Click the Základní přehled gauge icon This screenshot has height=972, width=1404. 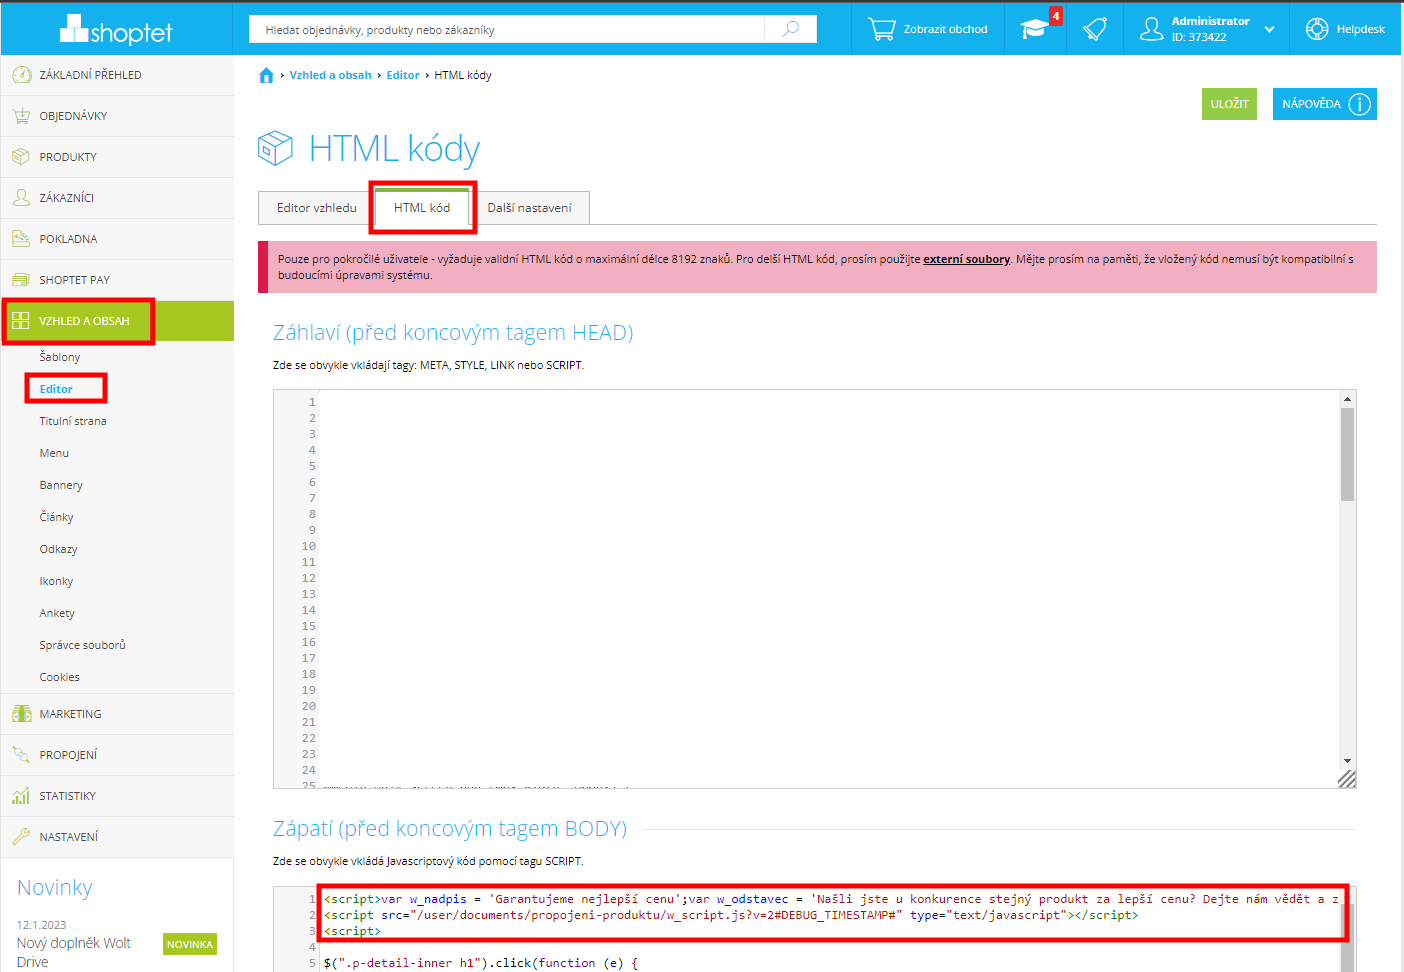pos(21,75)
